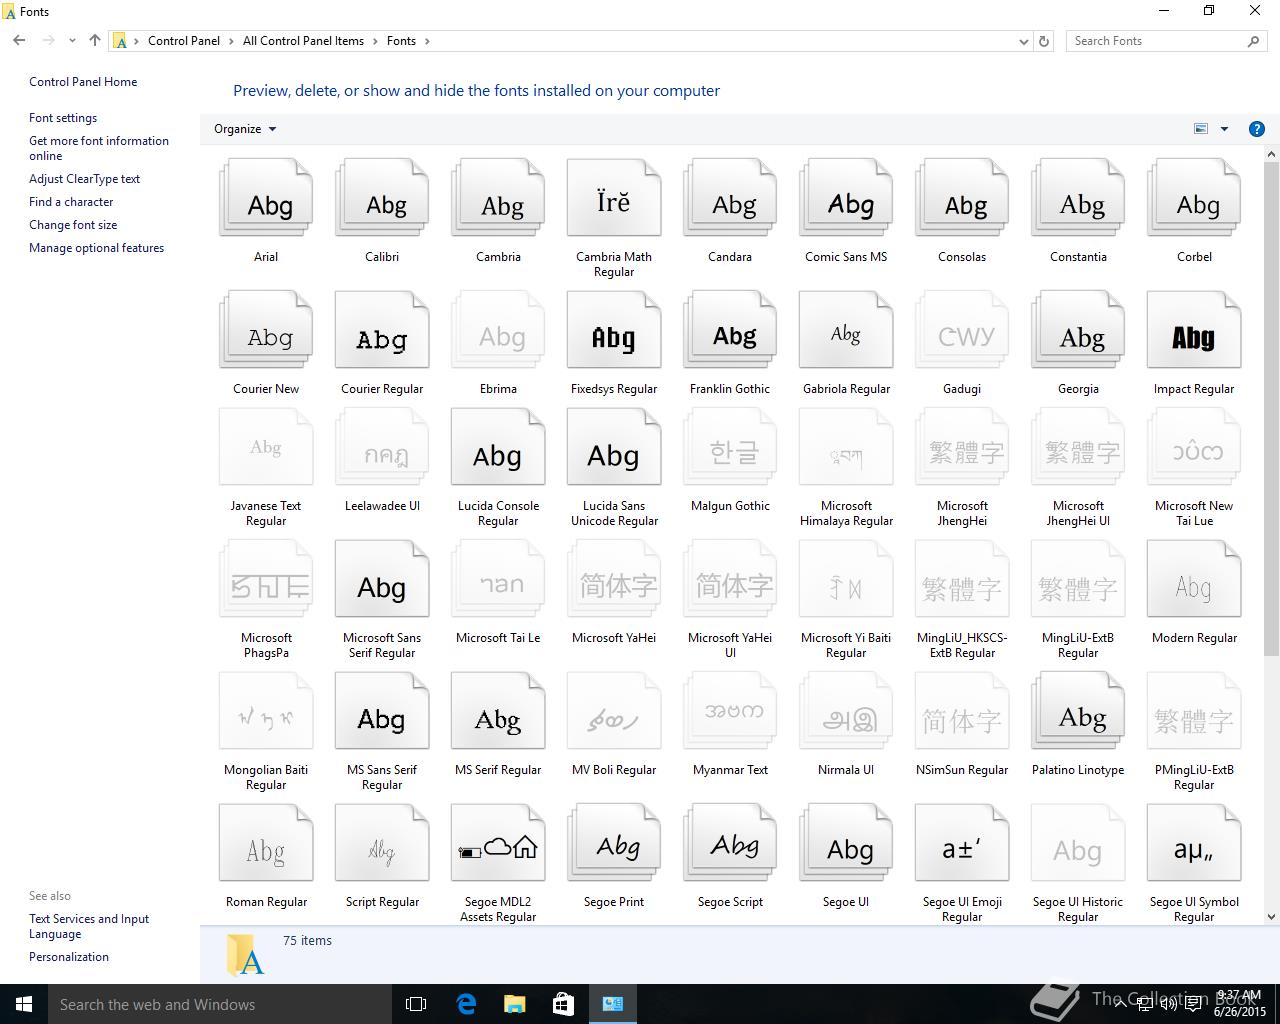The image size is (1280, 1024).
Task: Select Segoe UI Symbol Regular font icon
Action: 1194,844
